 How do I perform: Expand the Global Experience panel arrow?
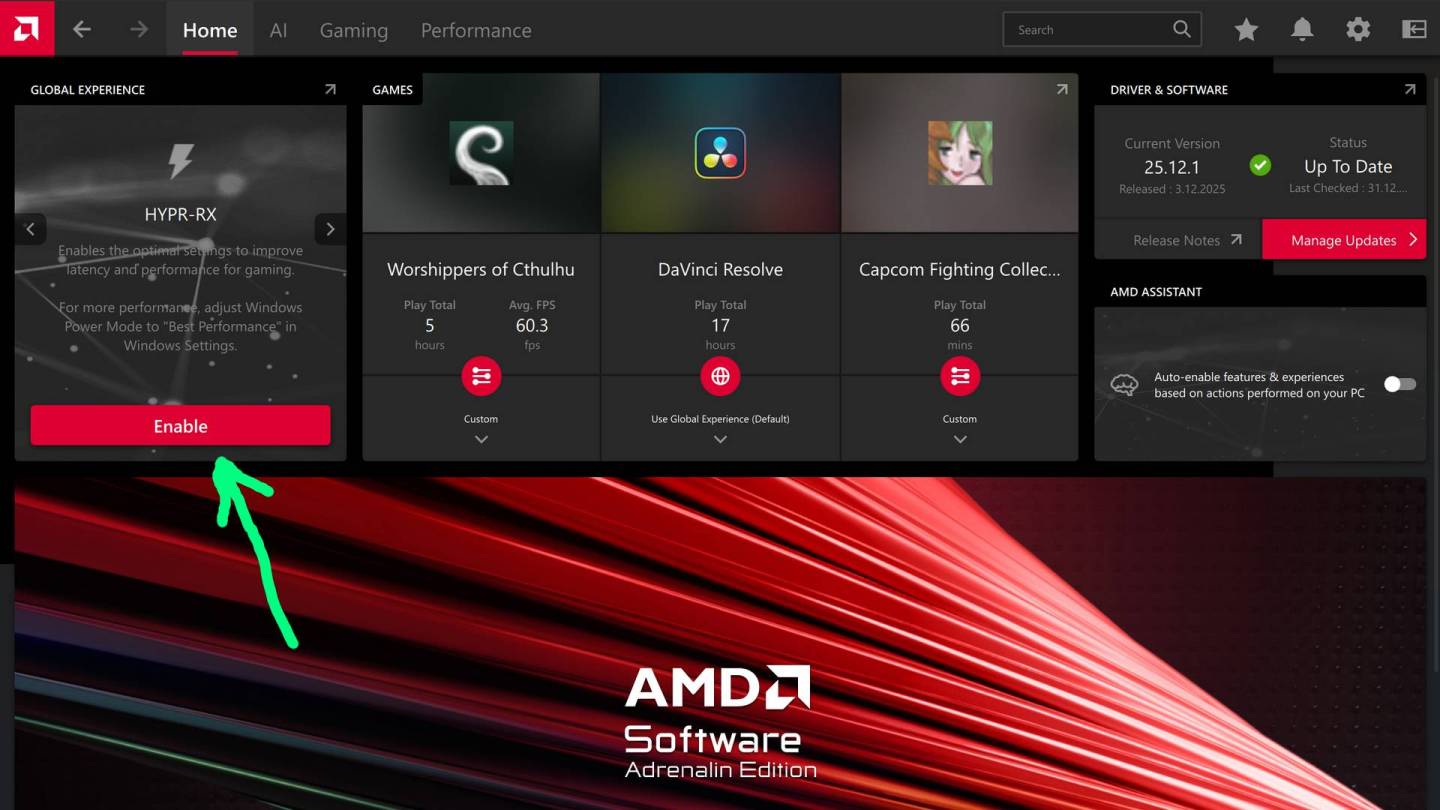(330, 89)
